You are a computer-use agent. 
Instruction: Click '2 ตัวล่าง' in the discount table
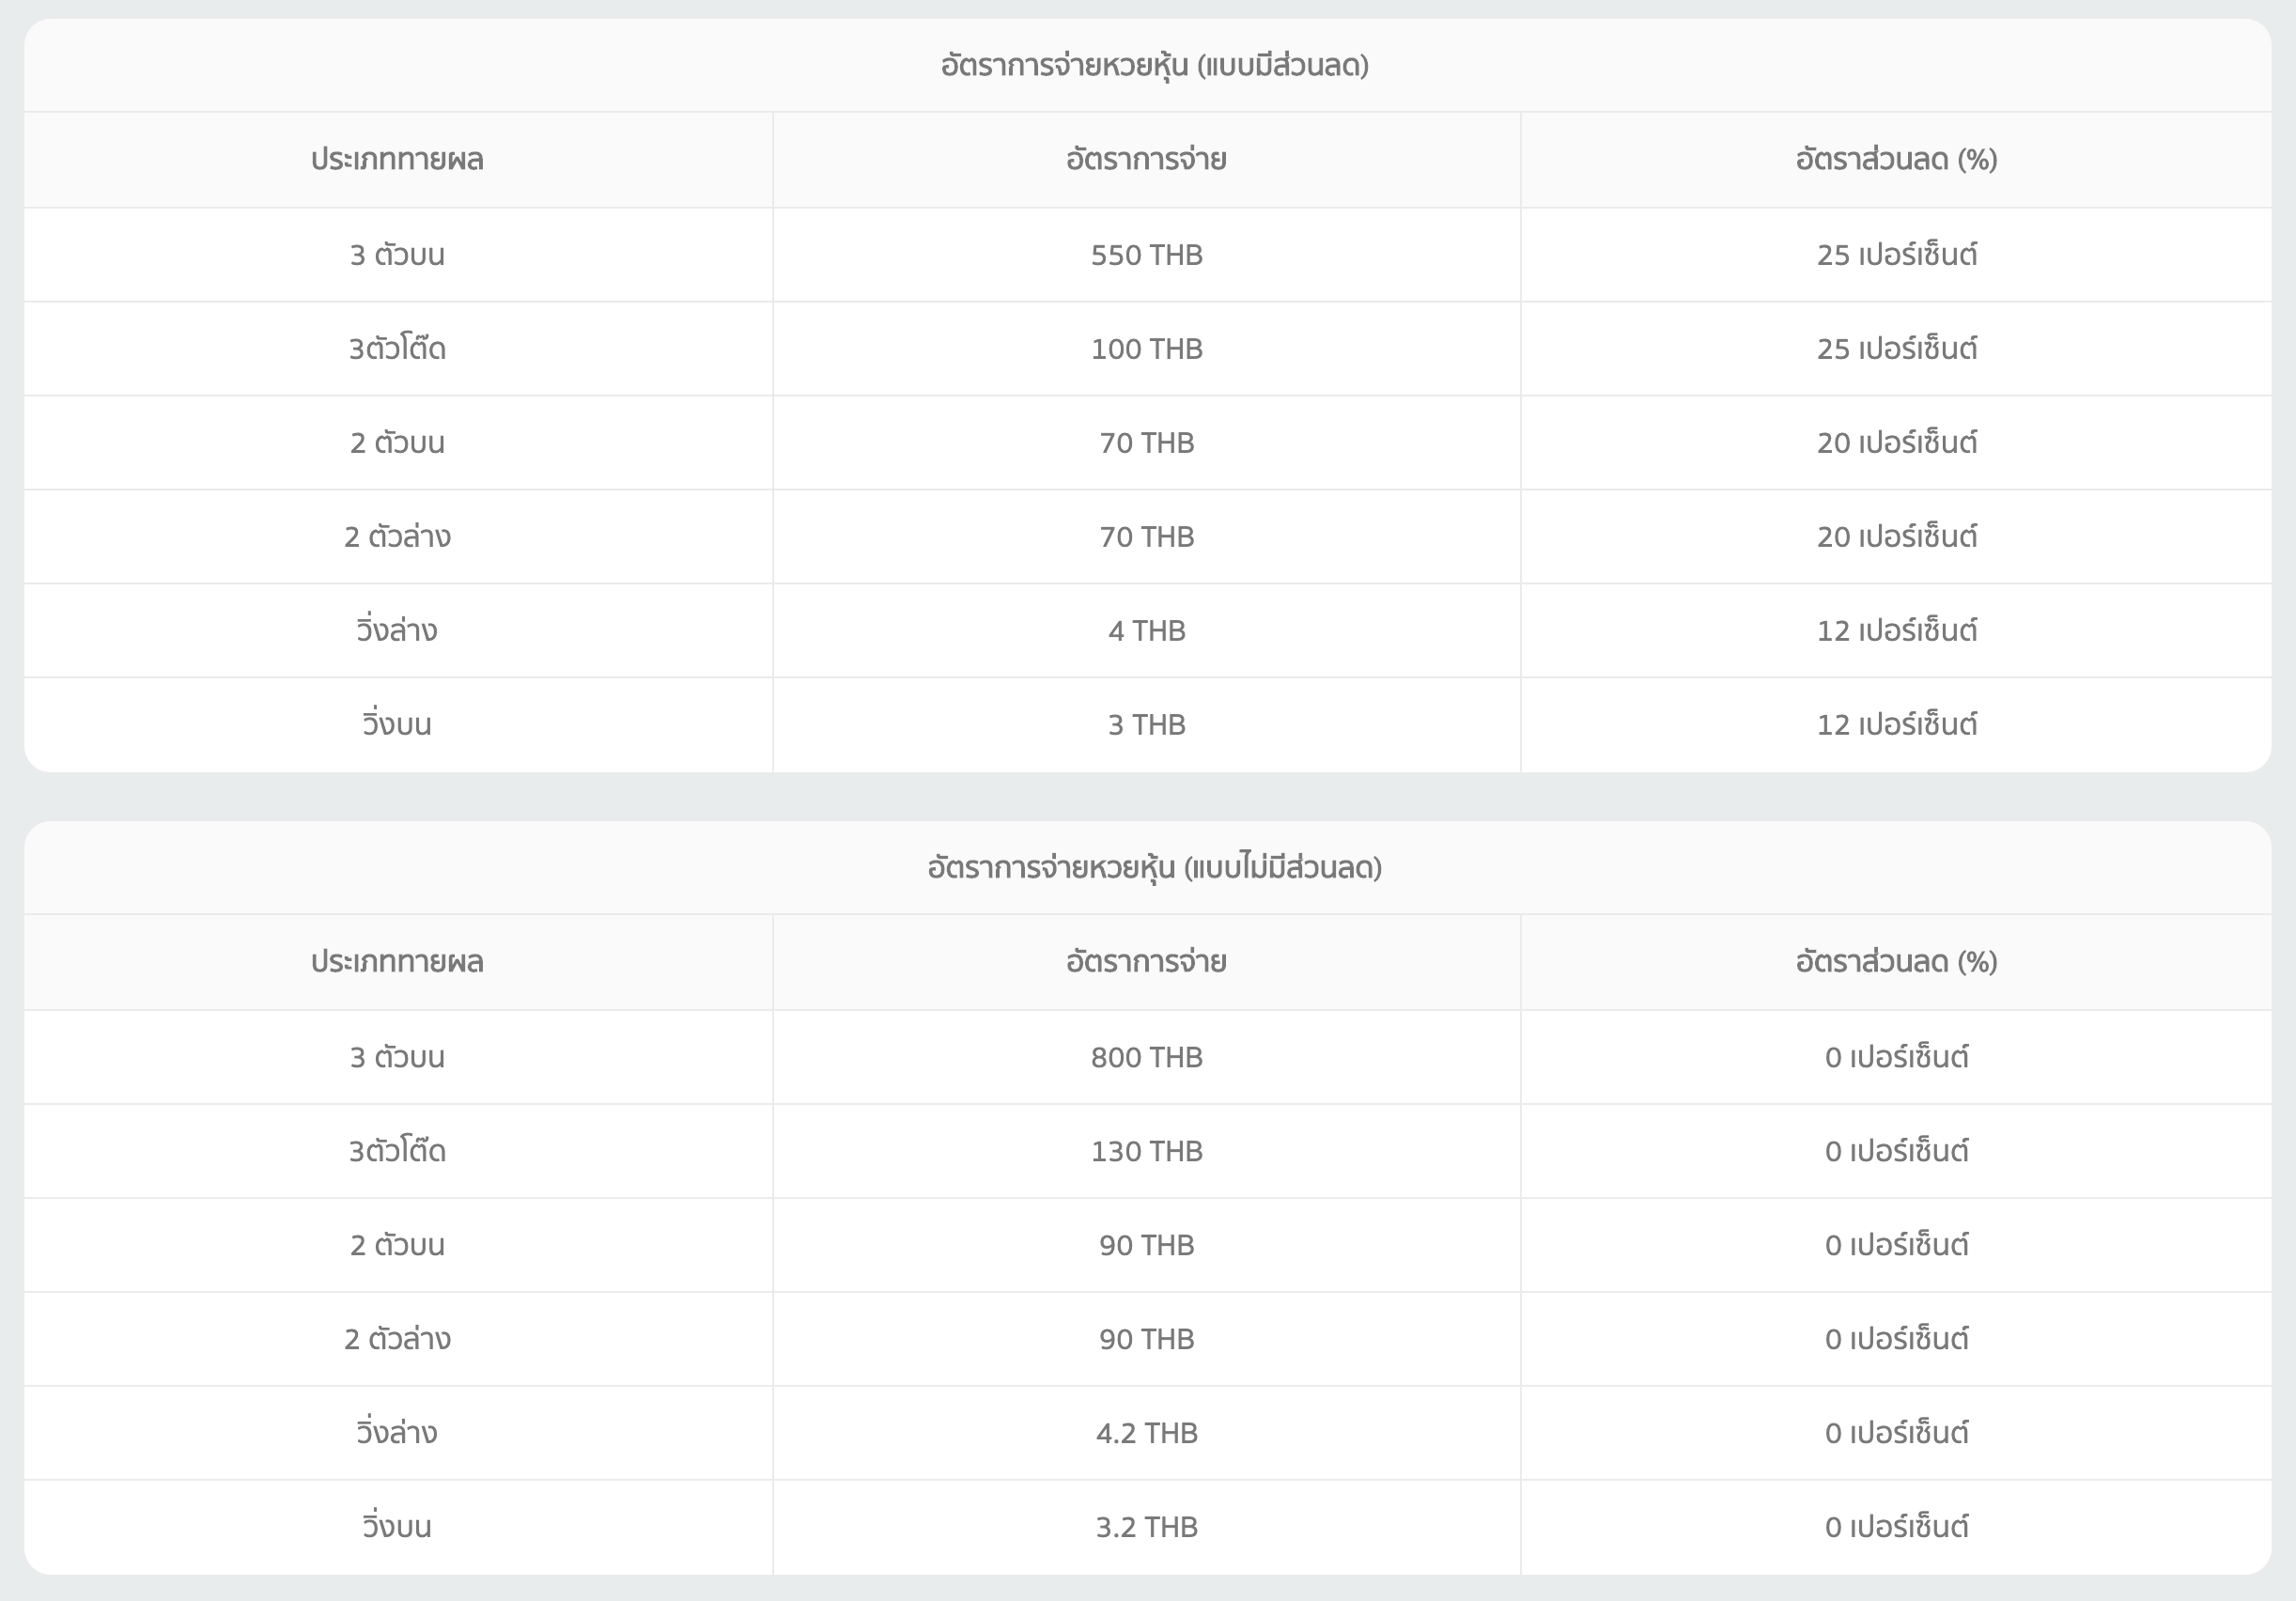[x=397, y=537]
